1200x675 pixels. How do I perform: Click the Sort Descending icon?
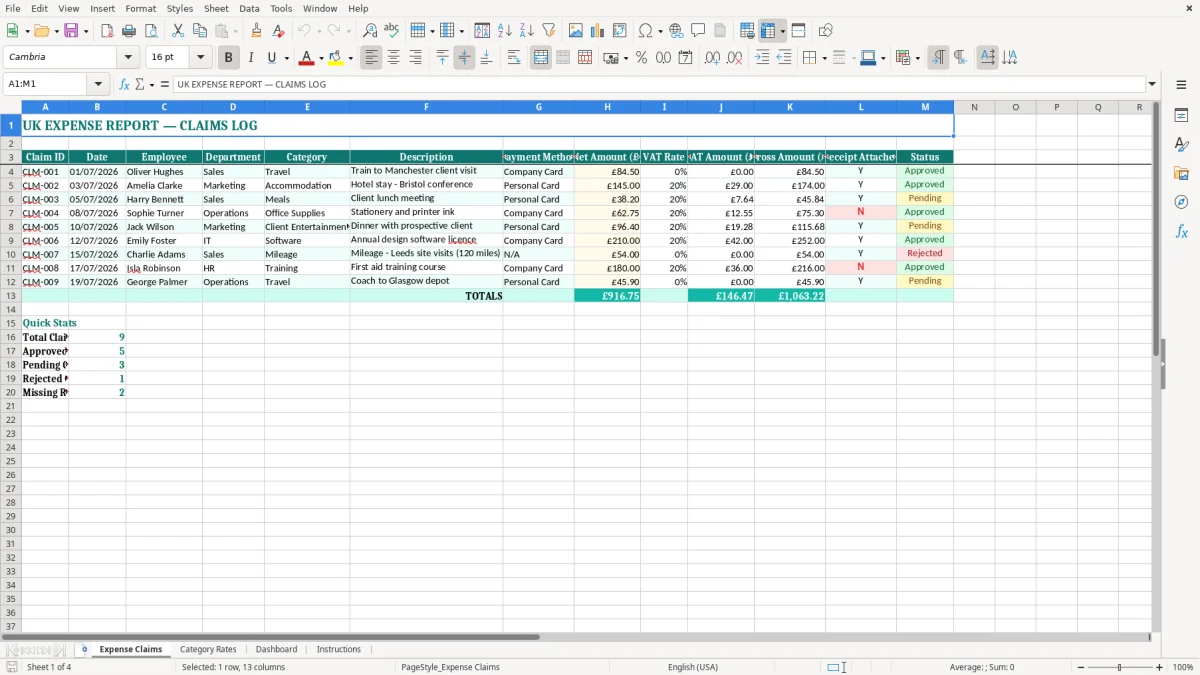[527, 31]
